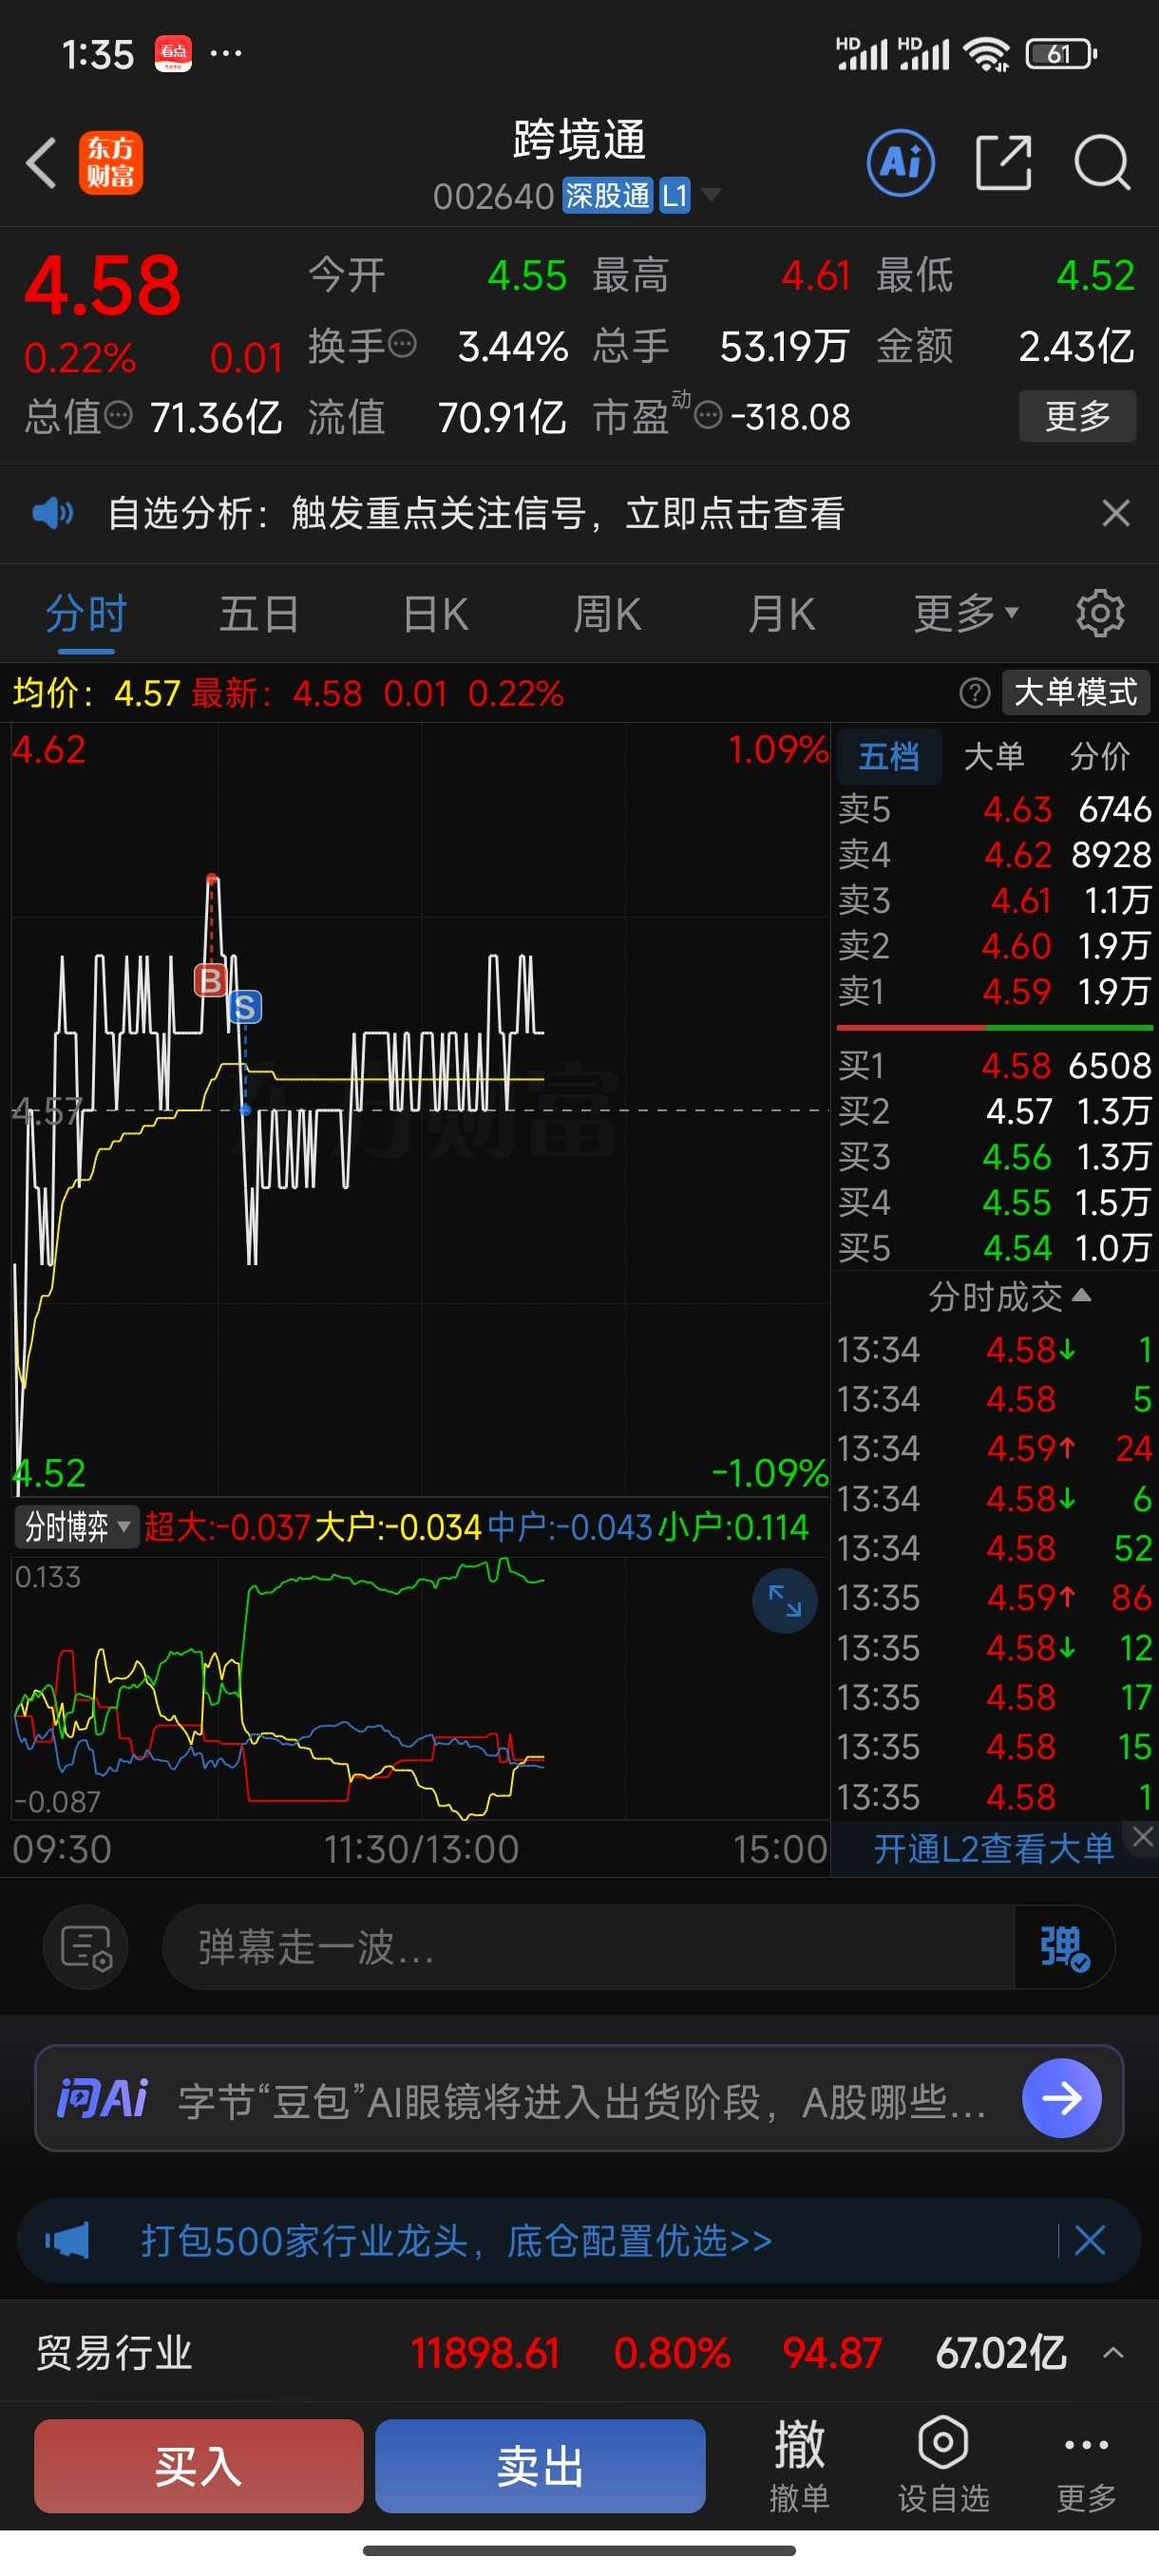1159x2576 pixels.
Task: Tap the B buy marker on chart
Action: coord(210,980)
